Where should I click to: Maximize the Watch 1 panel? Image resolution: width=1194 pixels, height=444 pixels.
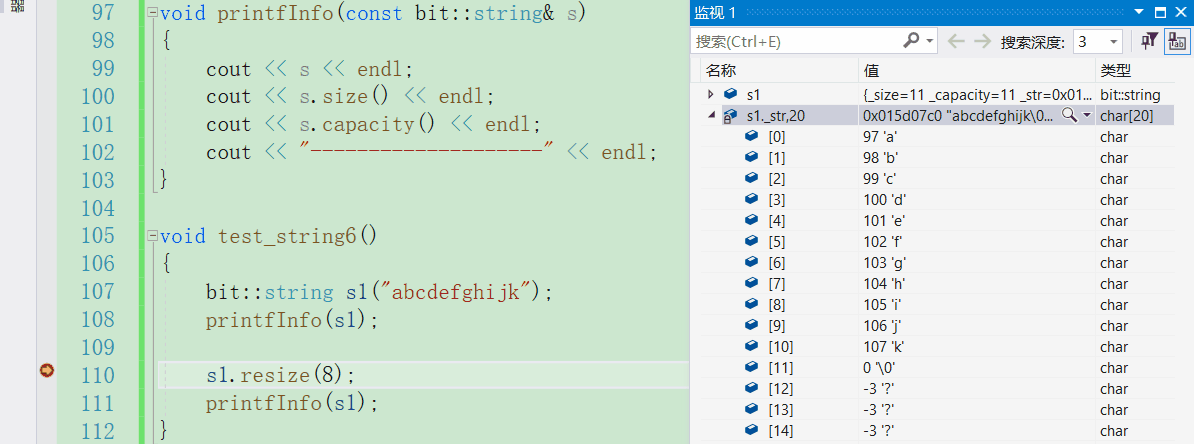pos(1160,12)
